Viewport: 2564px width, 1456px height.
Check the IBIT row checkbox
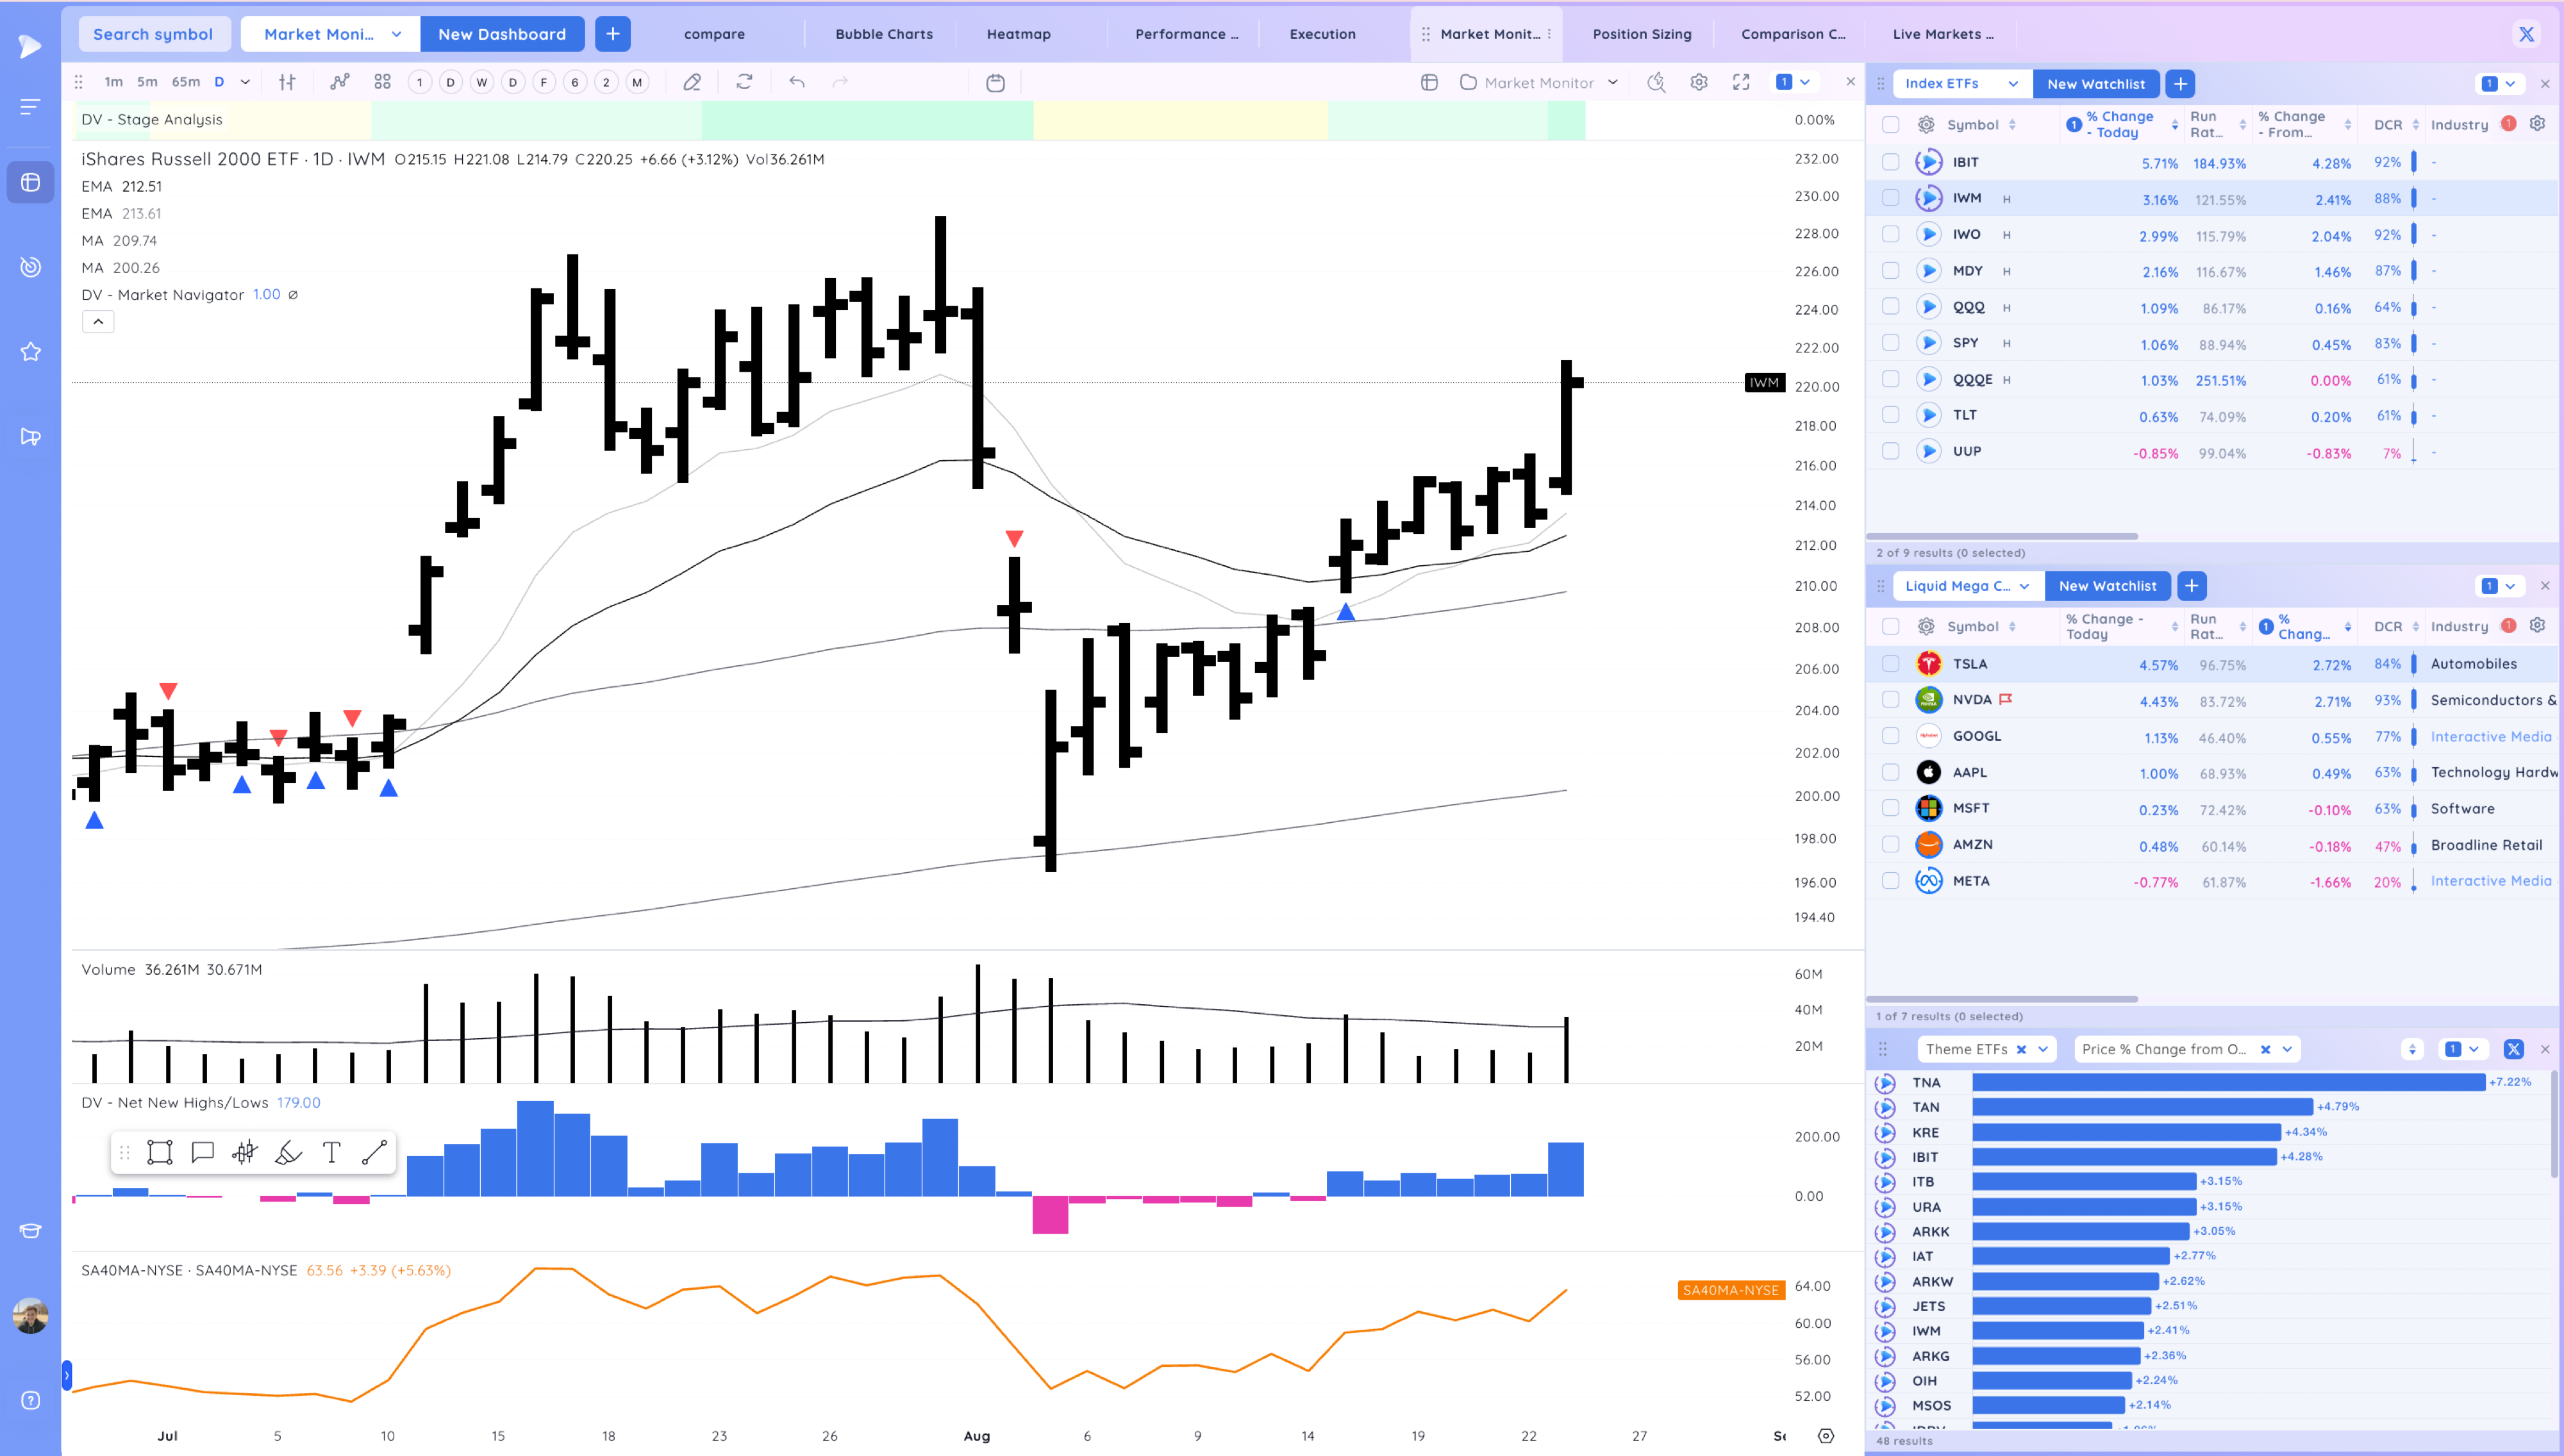click(1890, 162)
